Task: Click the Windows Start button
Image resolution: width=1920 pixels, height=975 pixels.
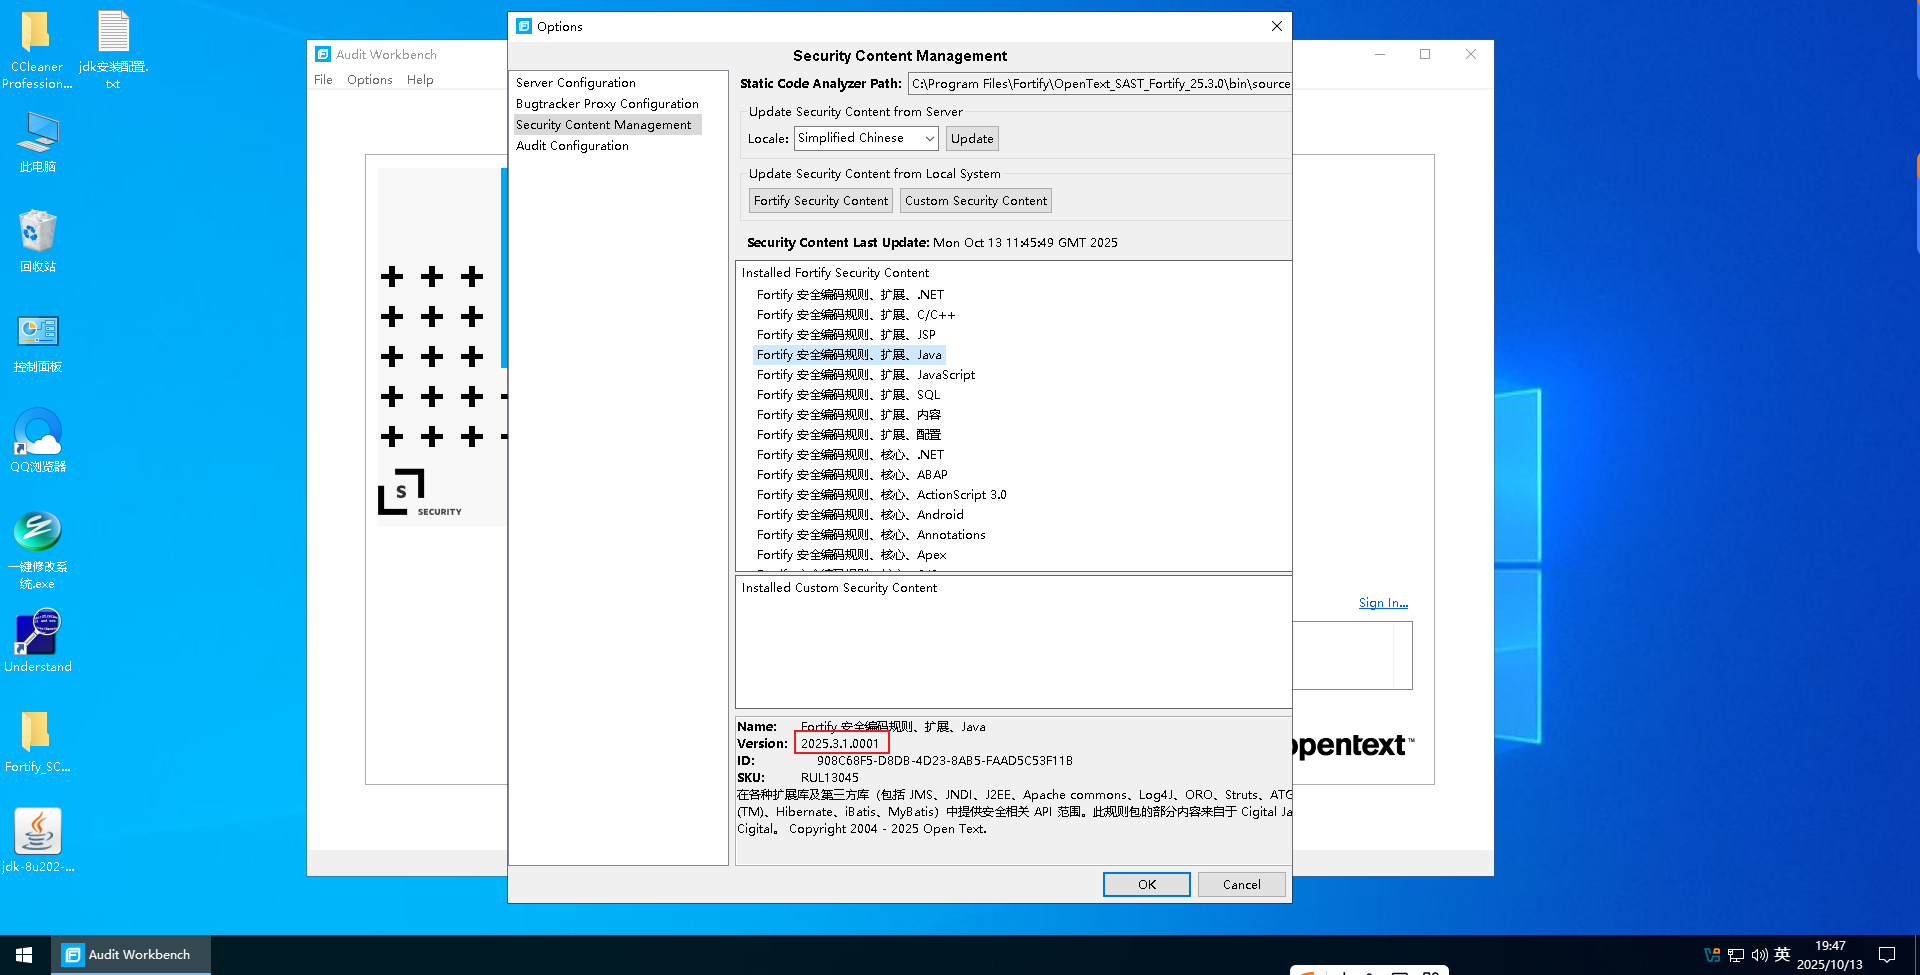Action: (24, 955)
